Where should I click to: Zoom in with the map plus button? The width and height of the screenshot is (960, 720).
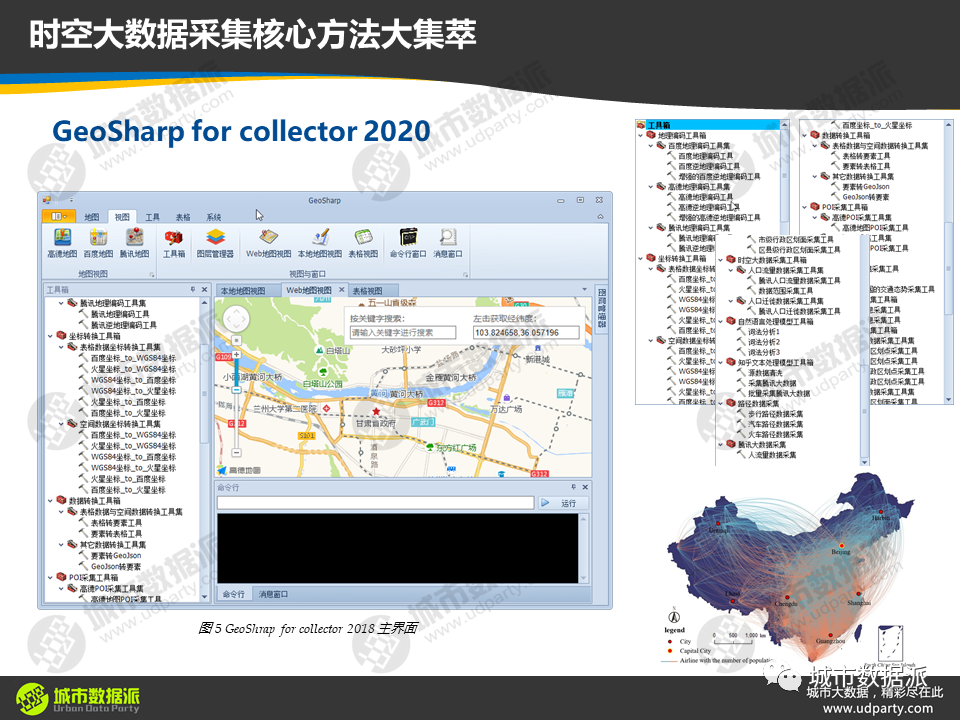236,355
